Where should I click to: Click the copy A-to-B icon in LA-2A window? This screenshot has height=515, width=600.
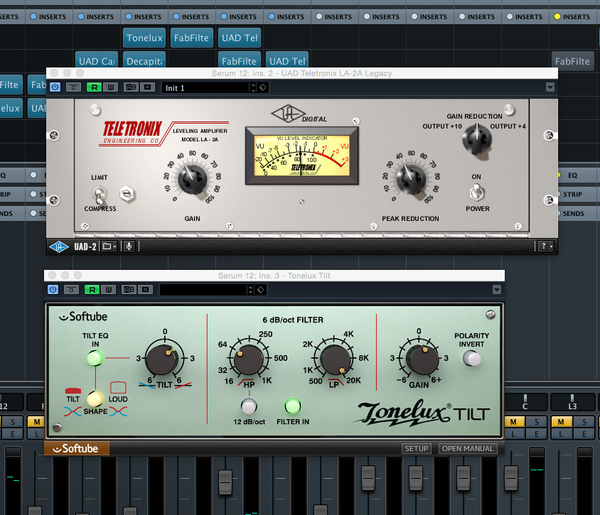click(147, 87)
